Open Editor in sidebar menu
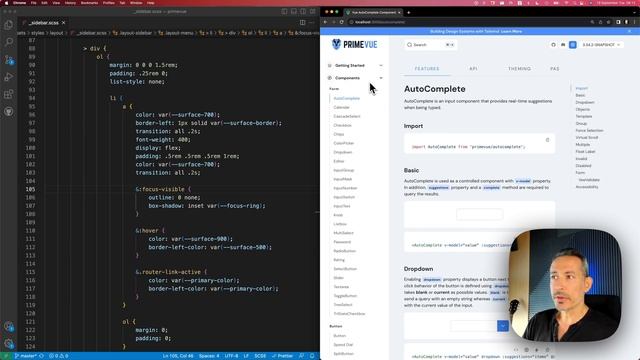 (338, 161)
